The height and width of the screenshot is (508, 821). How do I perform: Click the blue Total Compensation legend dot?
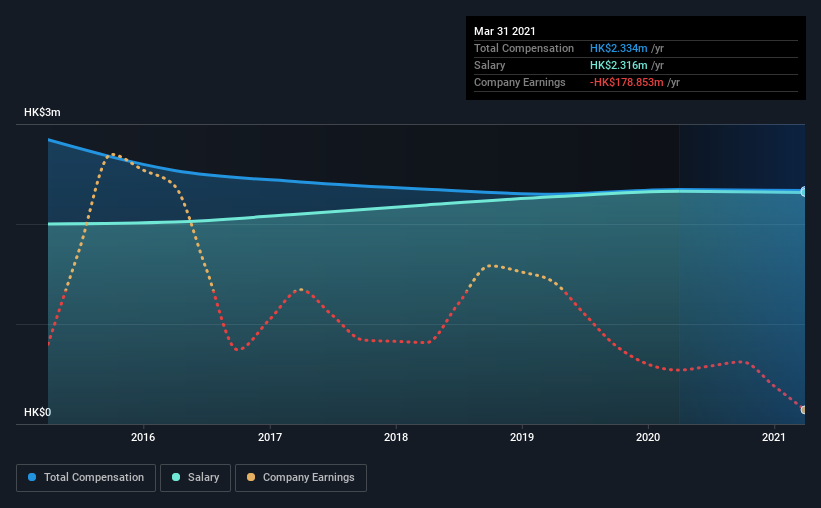tap(32, 477)
